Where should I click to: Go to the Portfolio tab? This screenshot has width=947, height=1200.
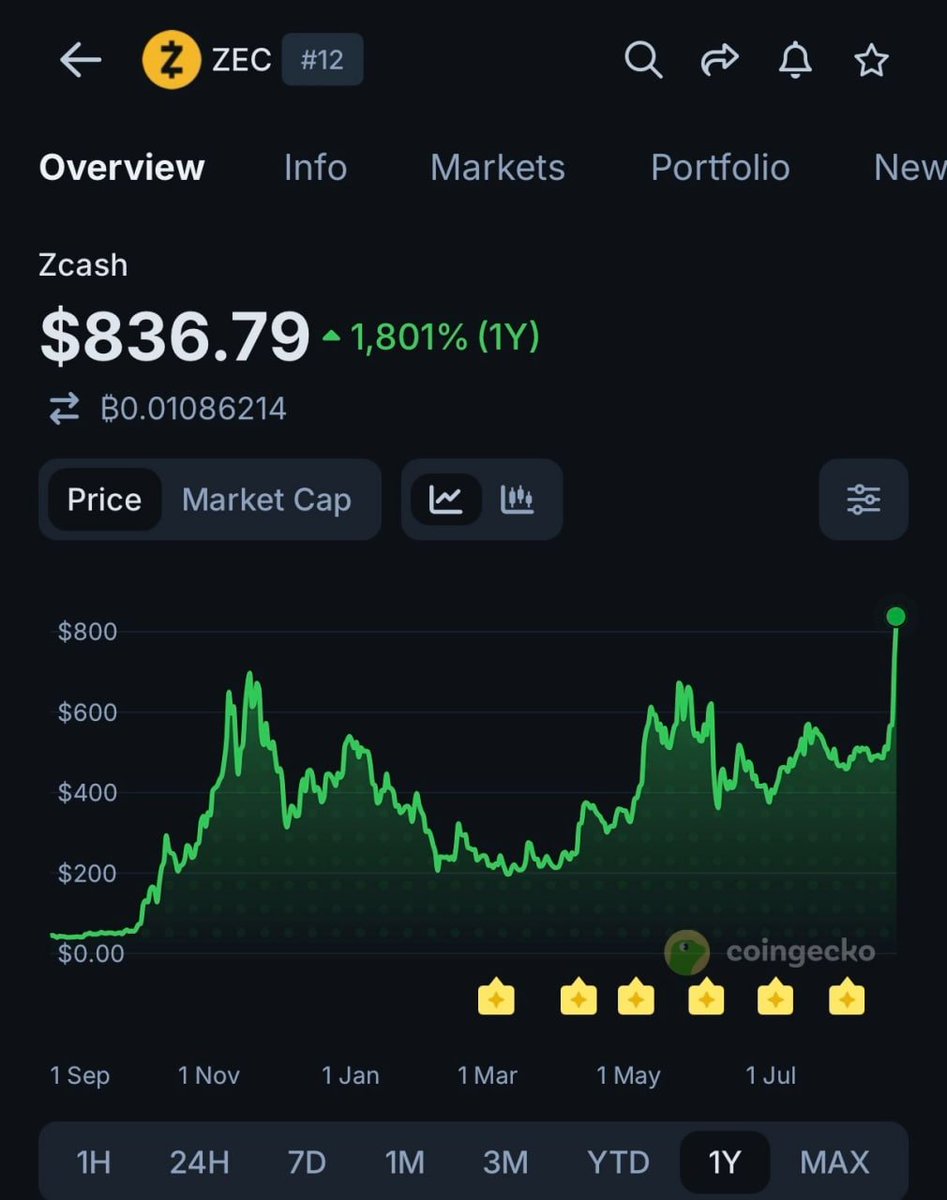click(x=720, y=167)
